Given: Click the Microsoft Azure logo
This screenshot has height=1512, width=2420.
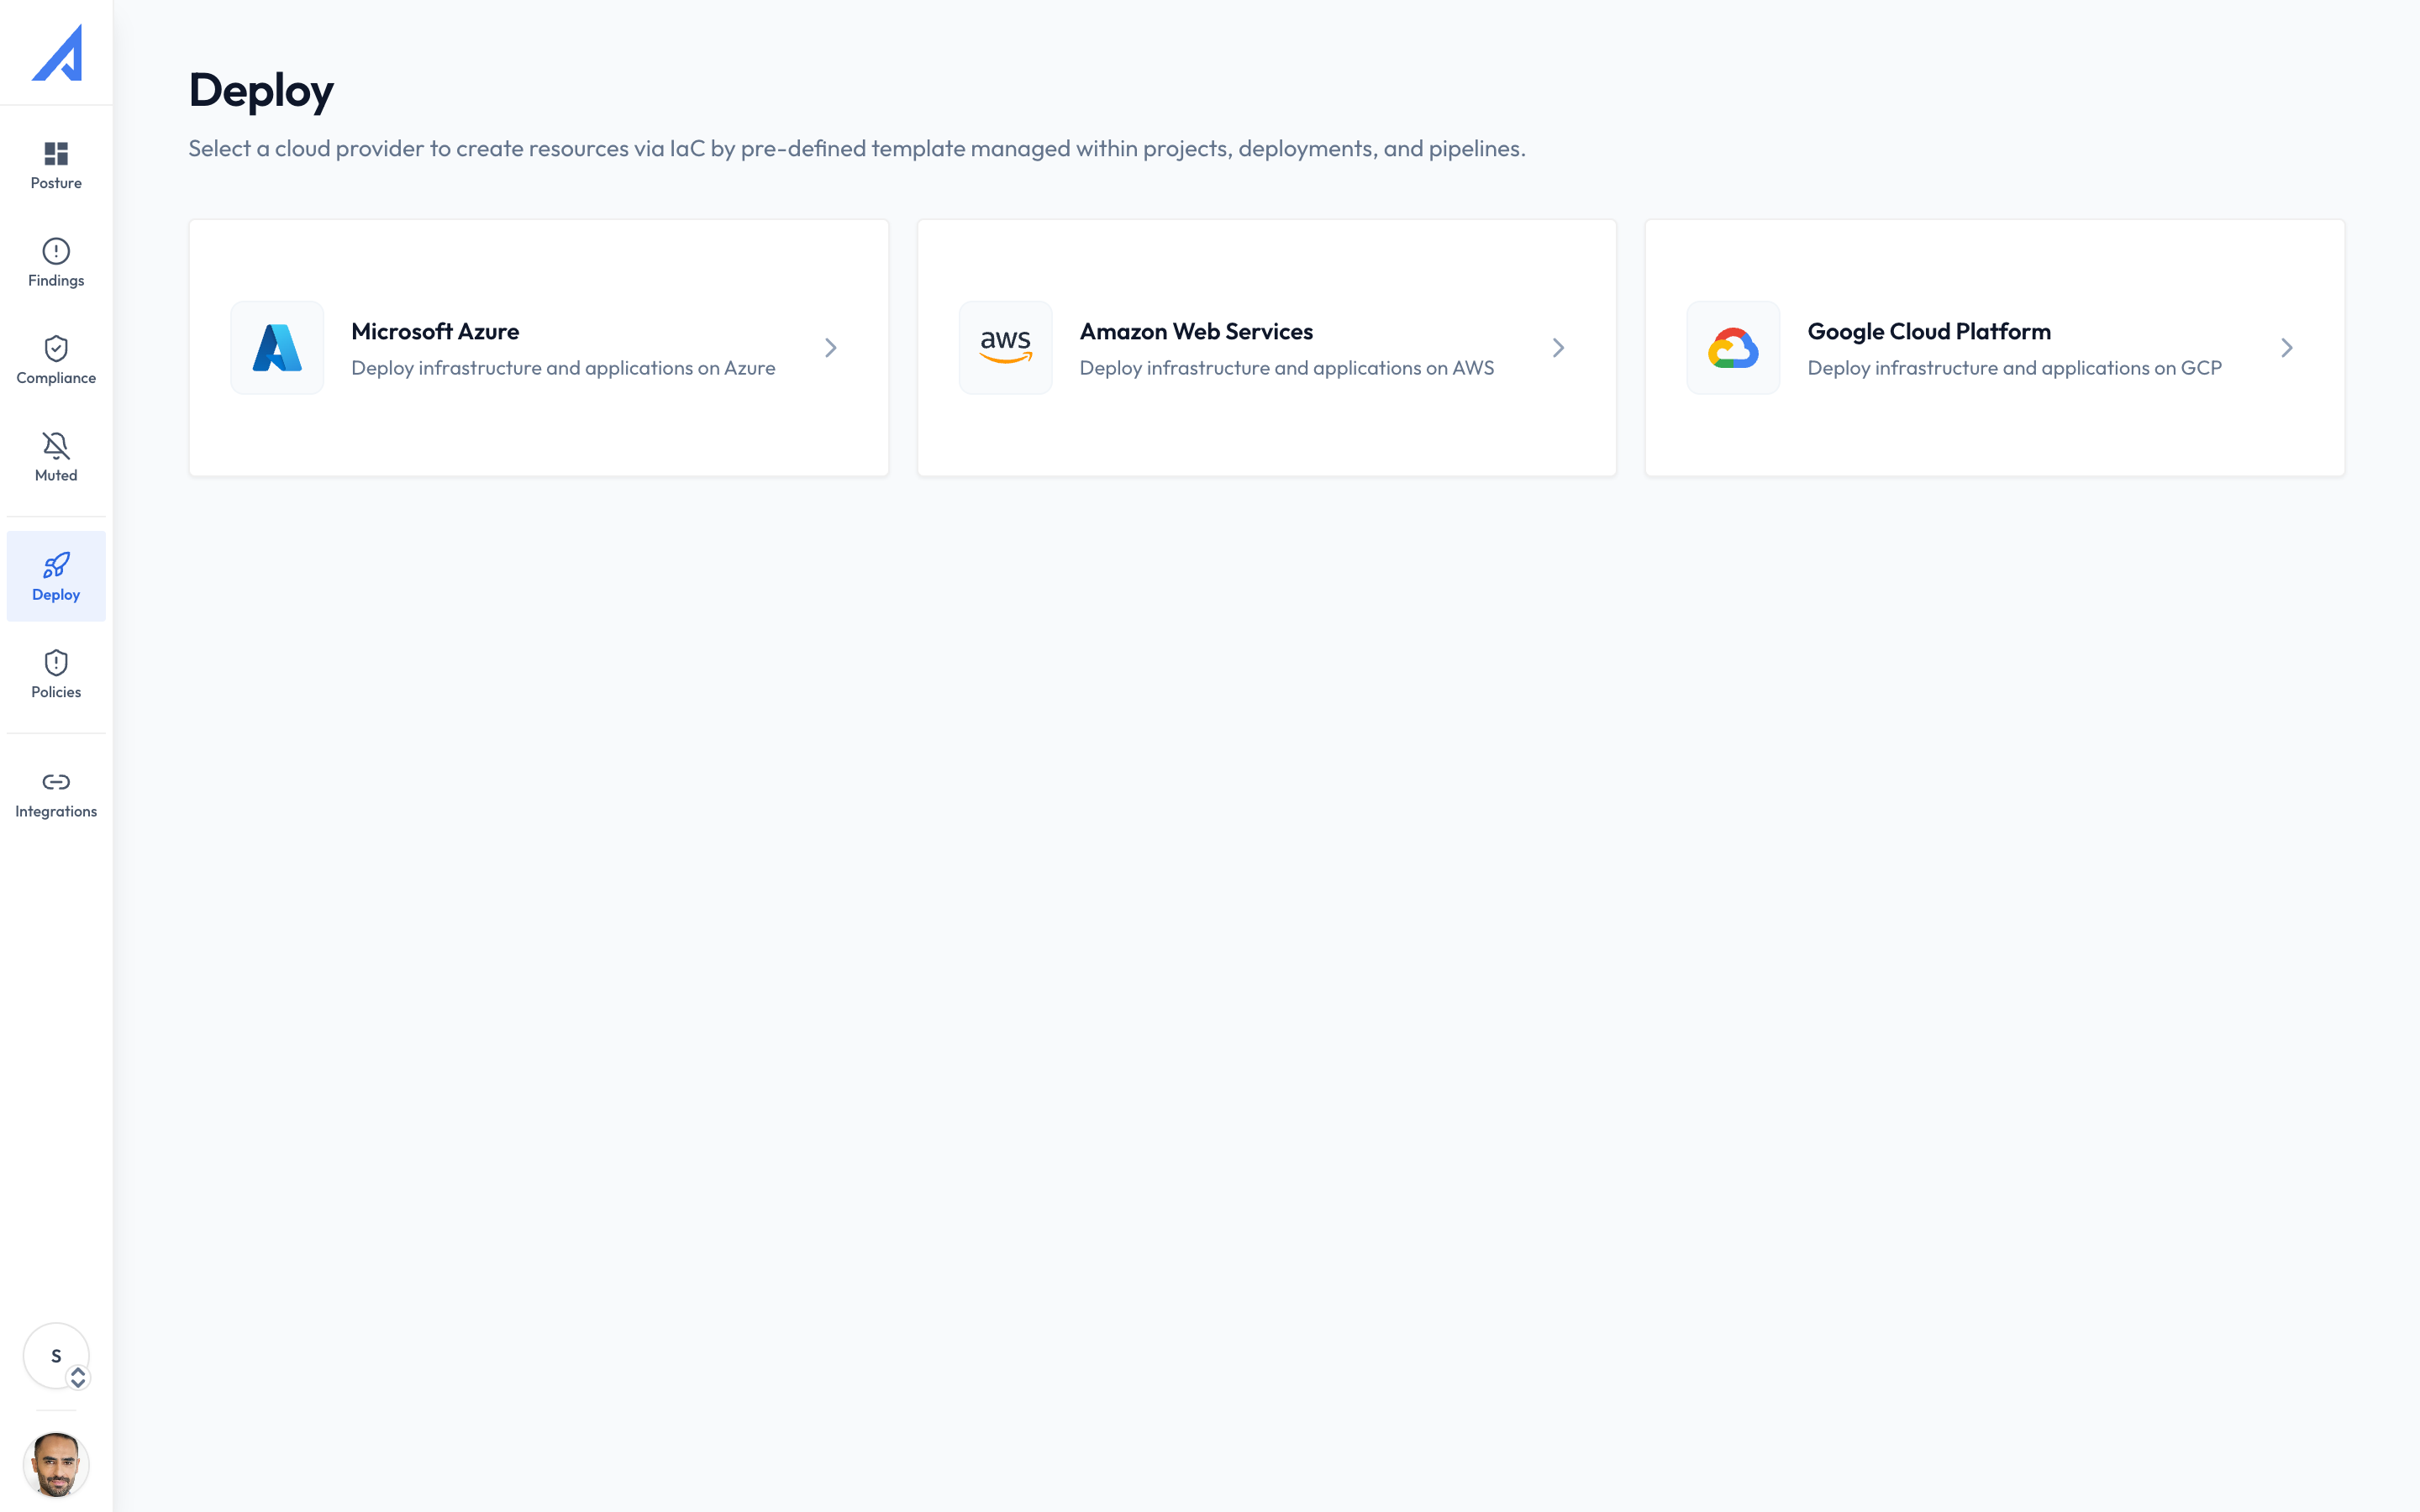Looking at the screenshot, I should coord(277,348).
